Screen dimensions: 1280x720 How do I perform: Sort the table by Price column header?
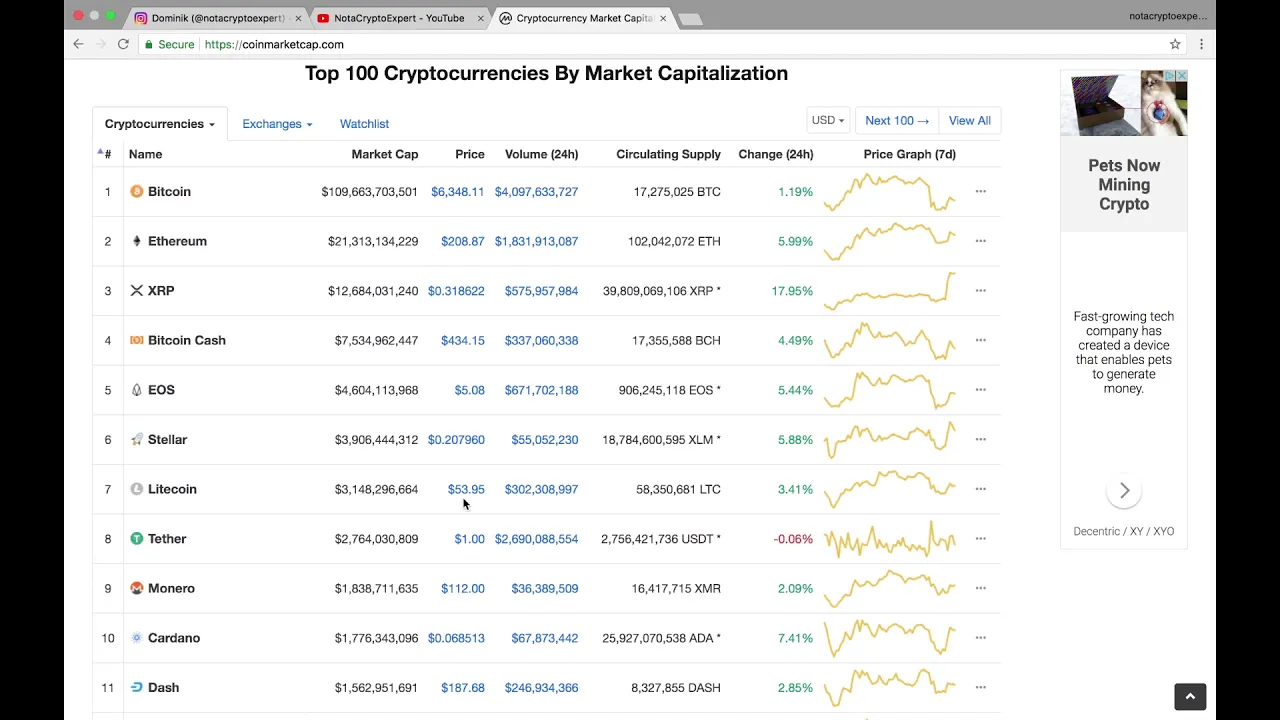[470, 154]
